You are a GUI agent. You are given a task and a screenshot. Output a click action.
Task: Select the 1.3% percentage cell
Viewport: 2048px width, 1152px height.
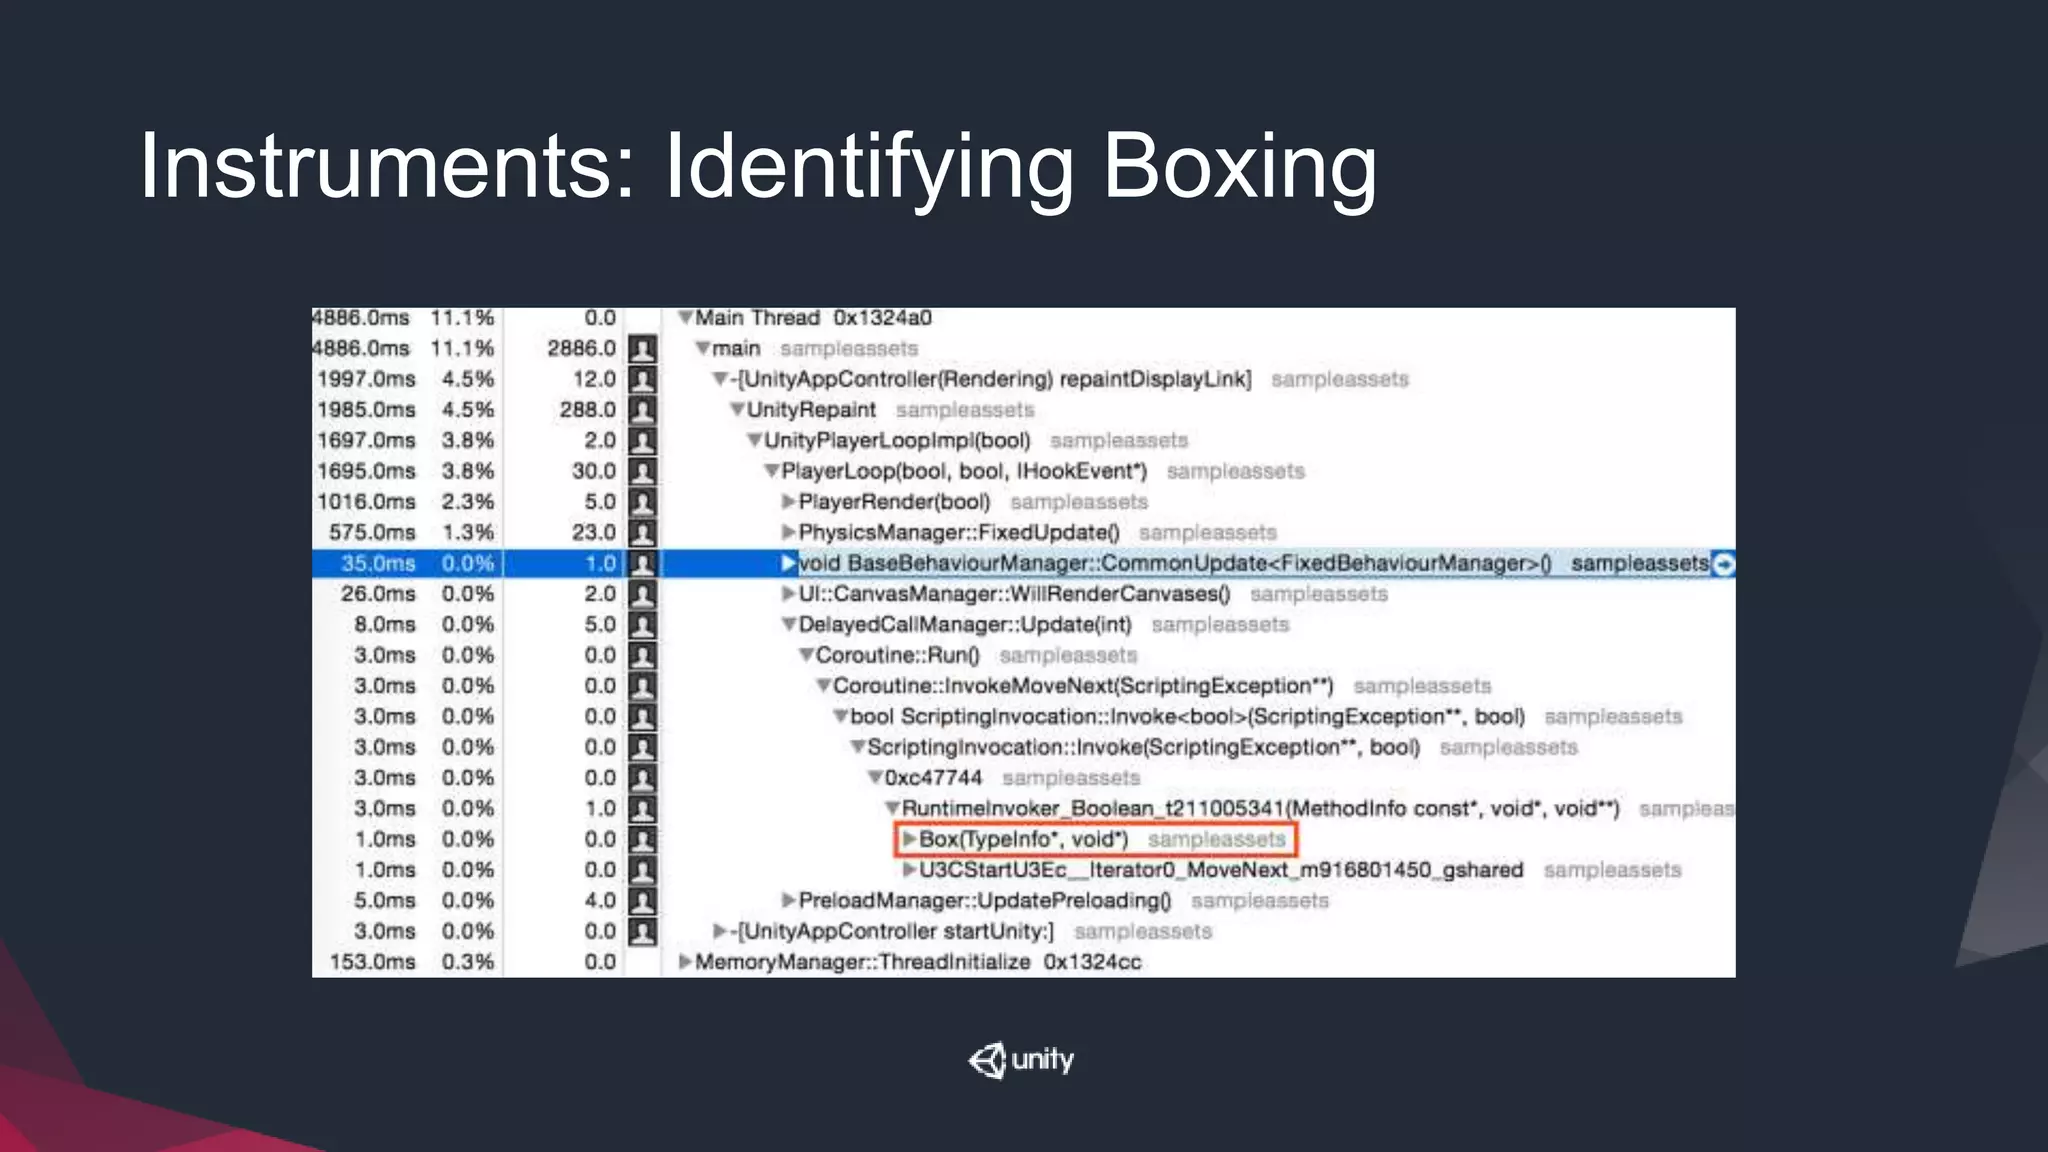point(468,533)
